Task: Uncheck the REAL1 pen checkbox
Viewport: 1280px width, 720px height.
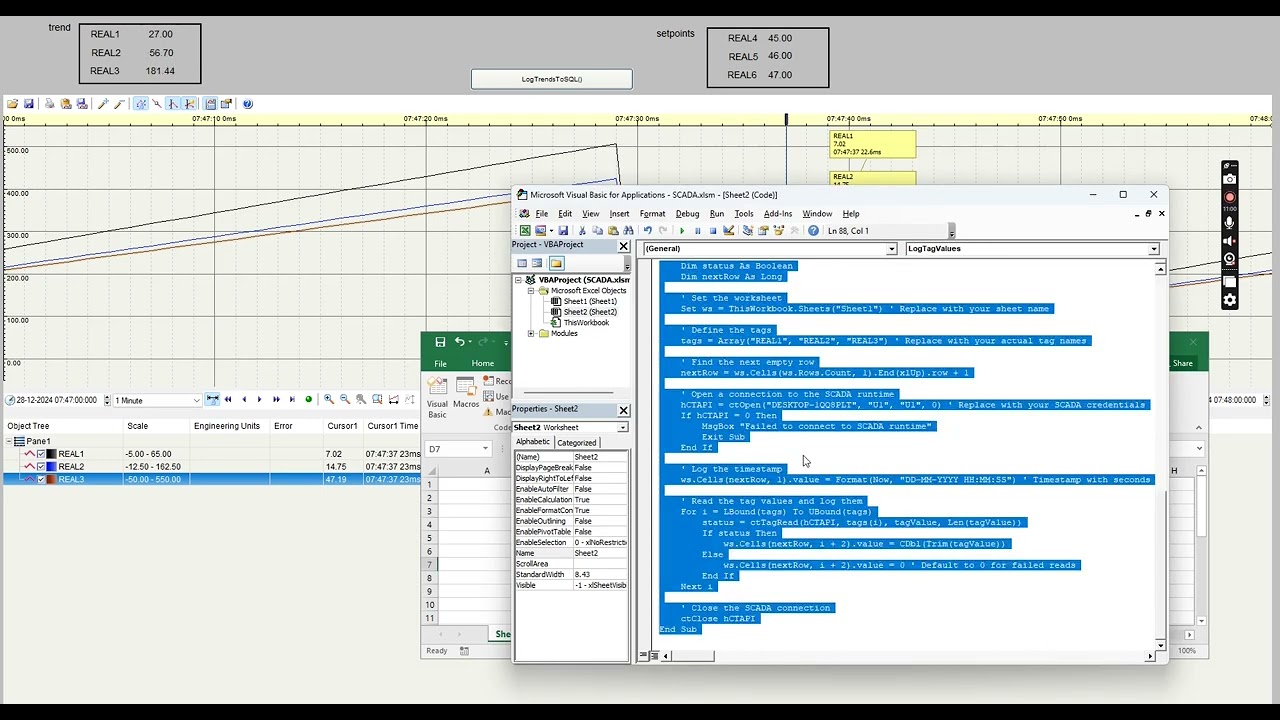Action: coord(41,454)
